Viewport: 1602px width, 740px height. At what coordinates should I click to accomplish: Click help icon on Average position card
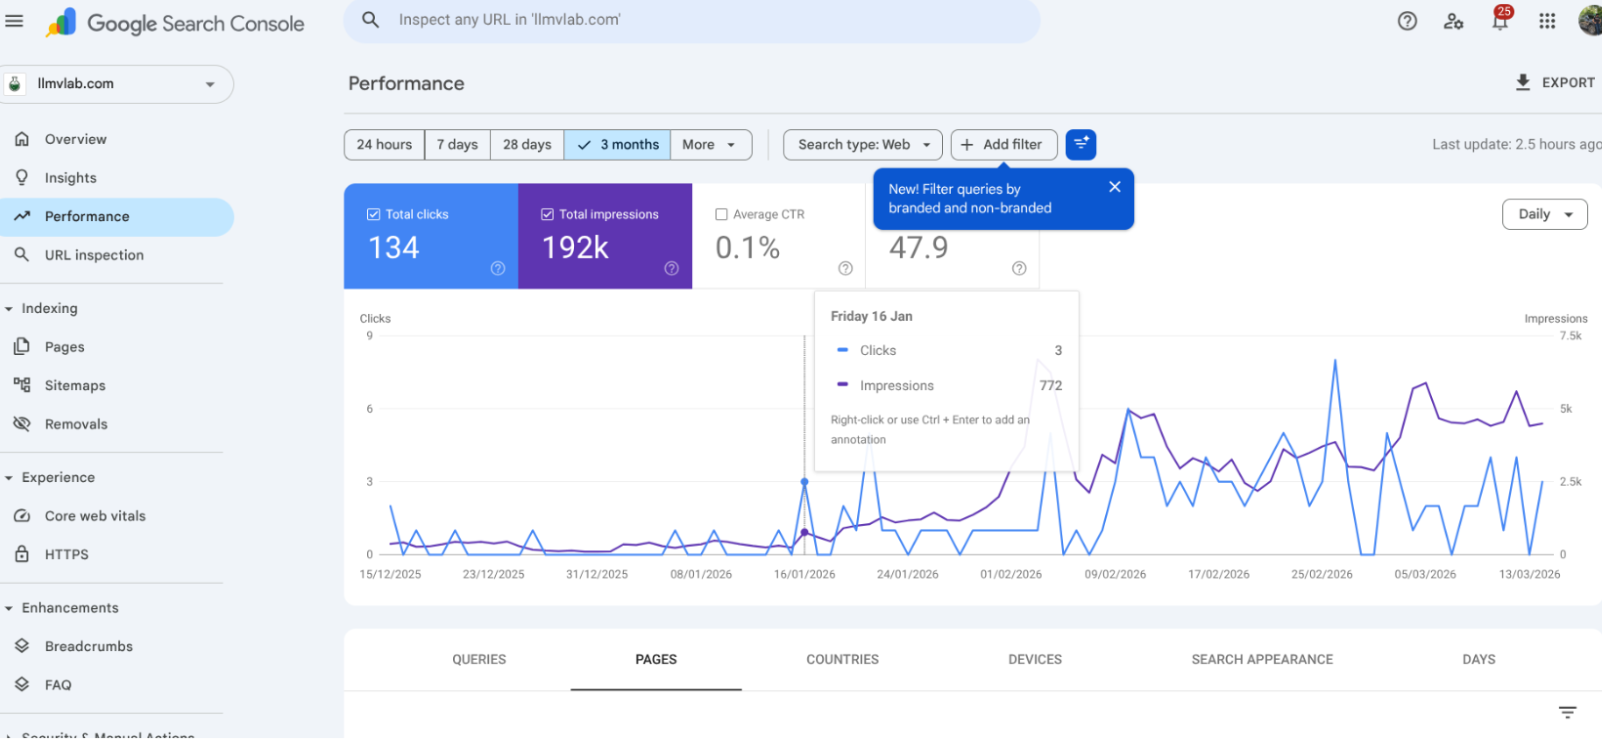click(1019, 268)
